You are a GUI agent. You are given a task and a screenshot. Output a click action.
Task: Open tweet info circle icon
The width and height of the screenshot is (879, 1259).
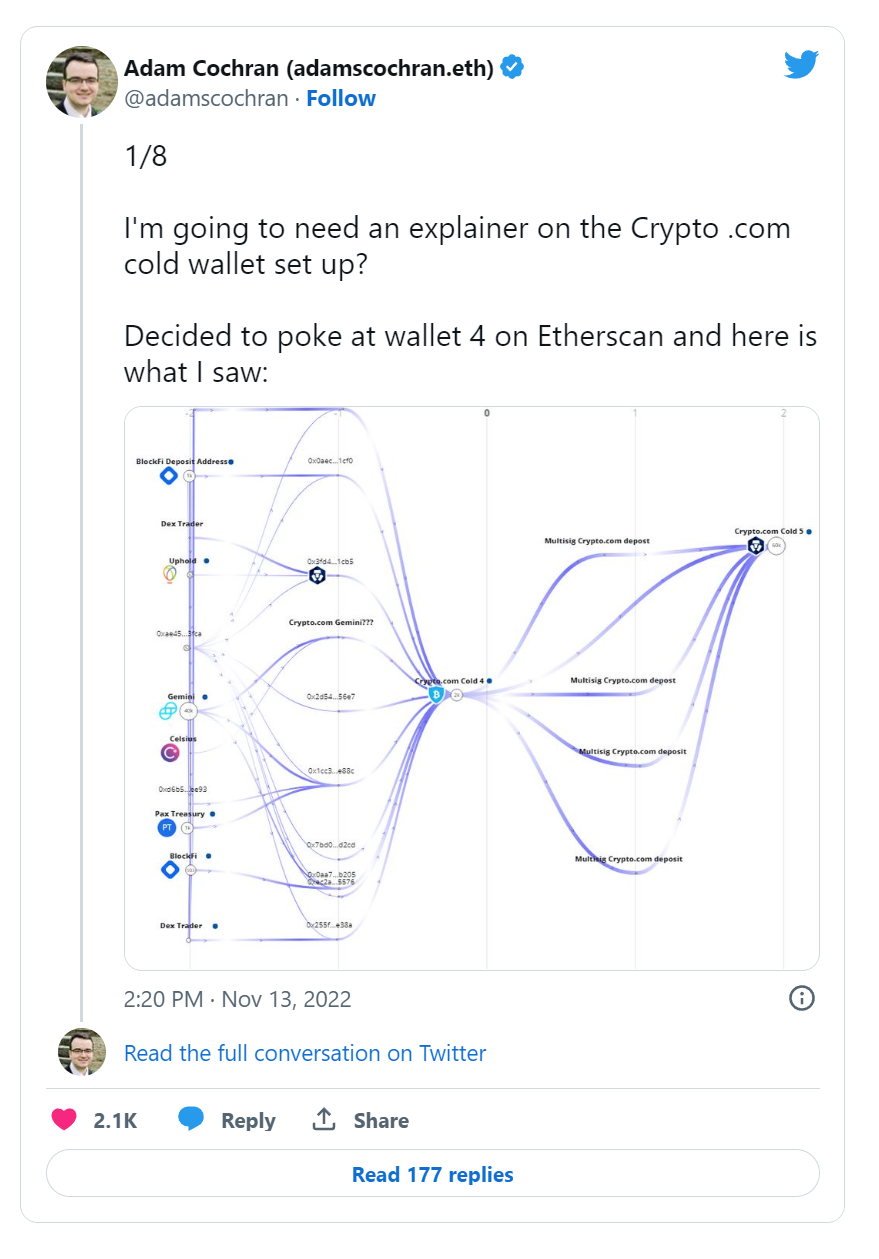802,998
